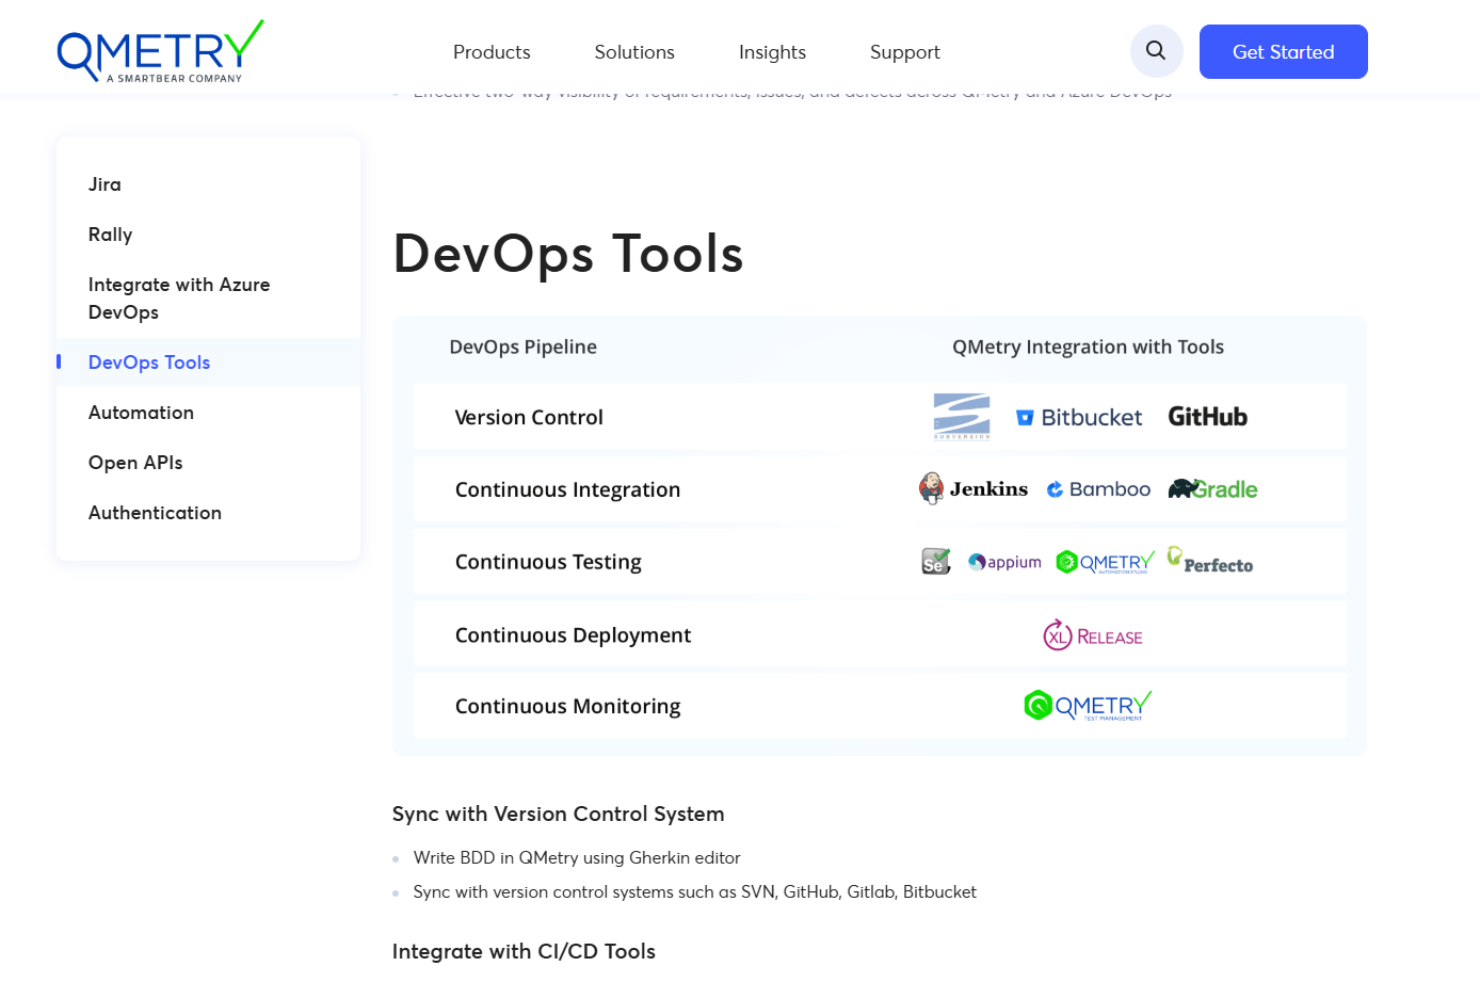
Task: Select Integrate with Azure DevOps in sidebar
Action: [178, 298]
